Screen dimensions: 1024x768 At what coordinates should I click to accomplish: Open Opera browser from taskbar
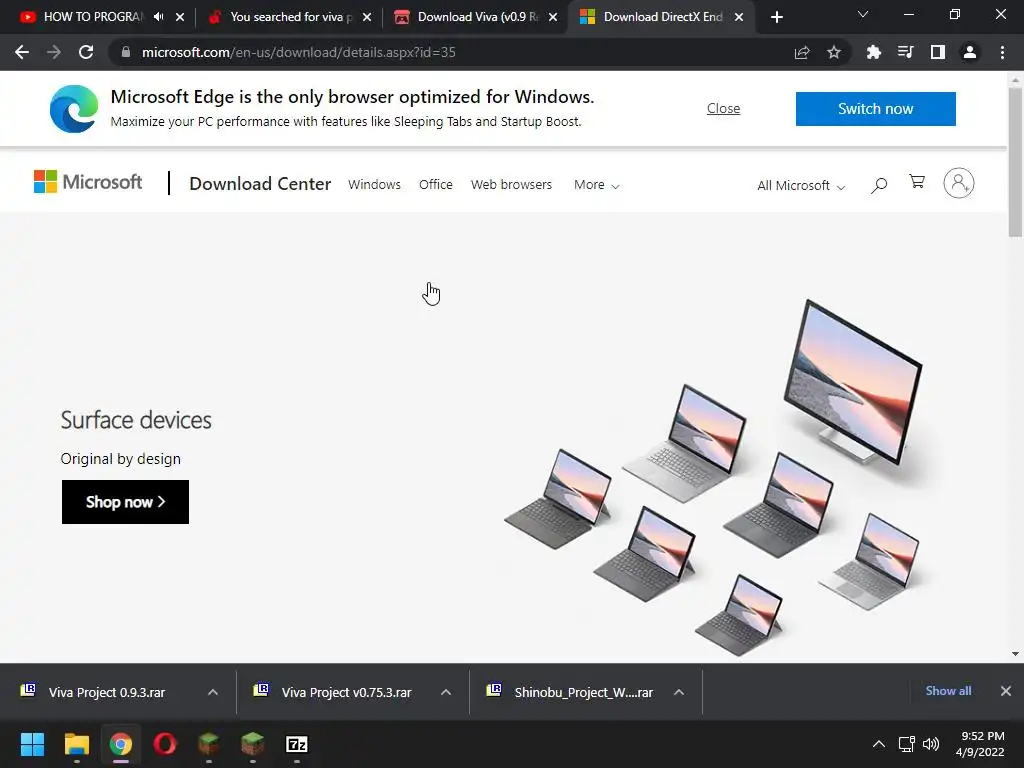coord(165,744)
